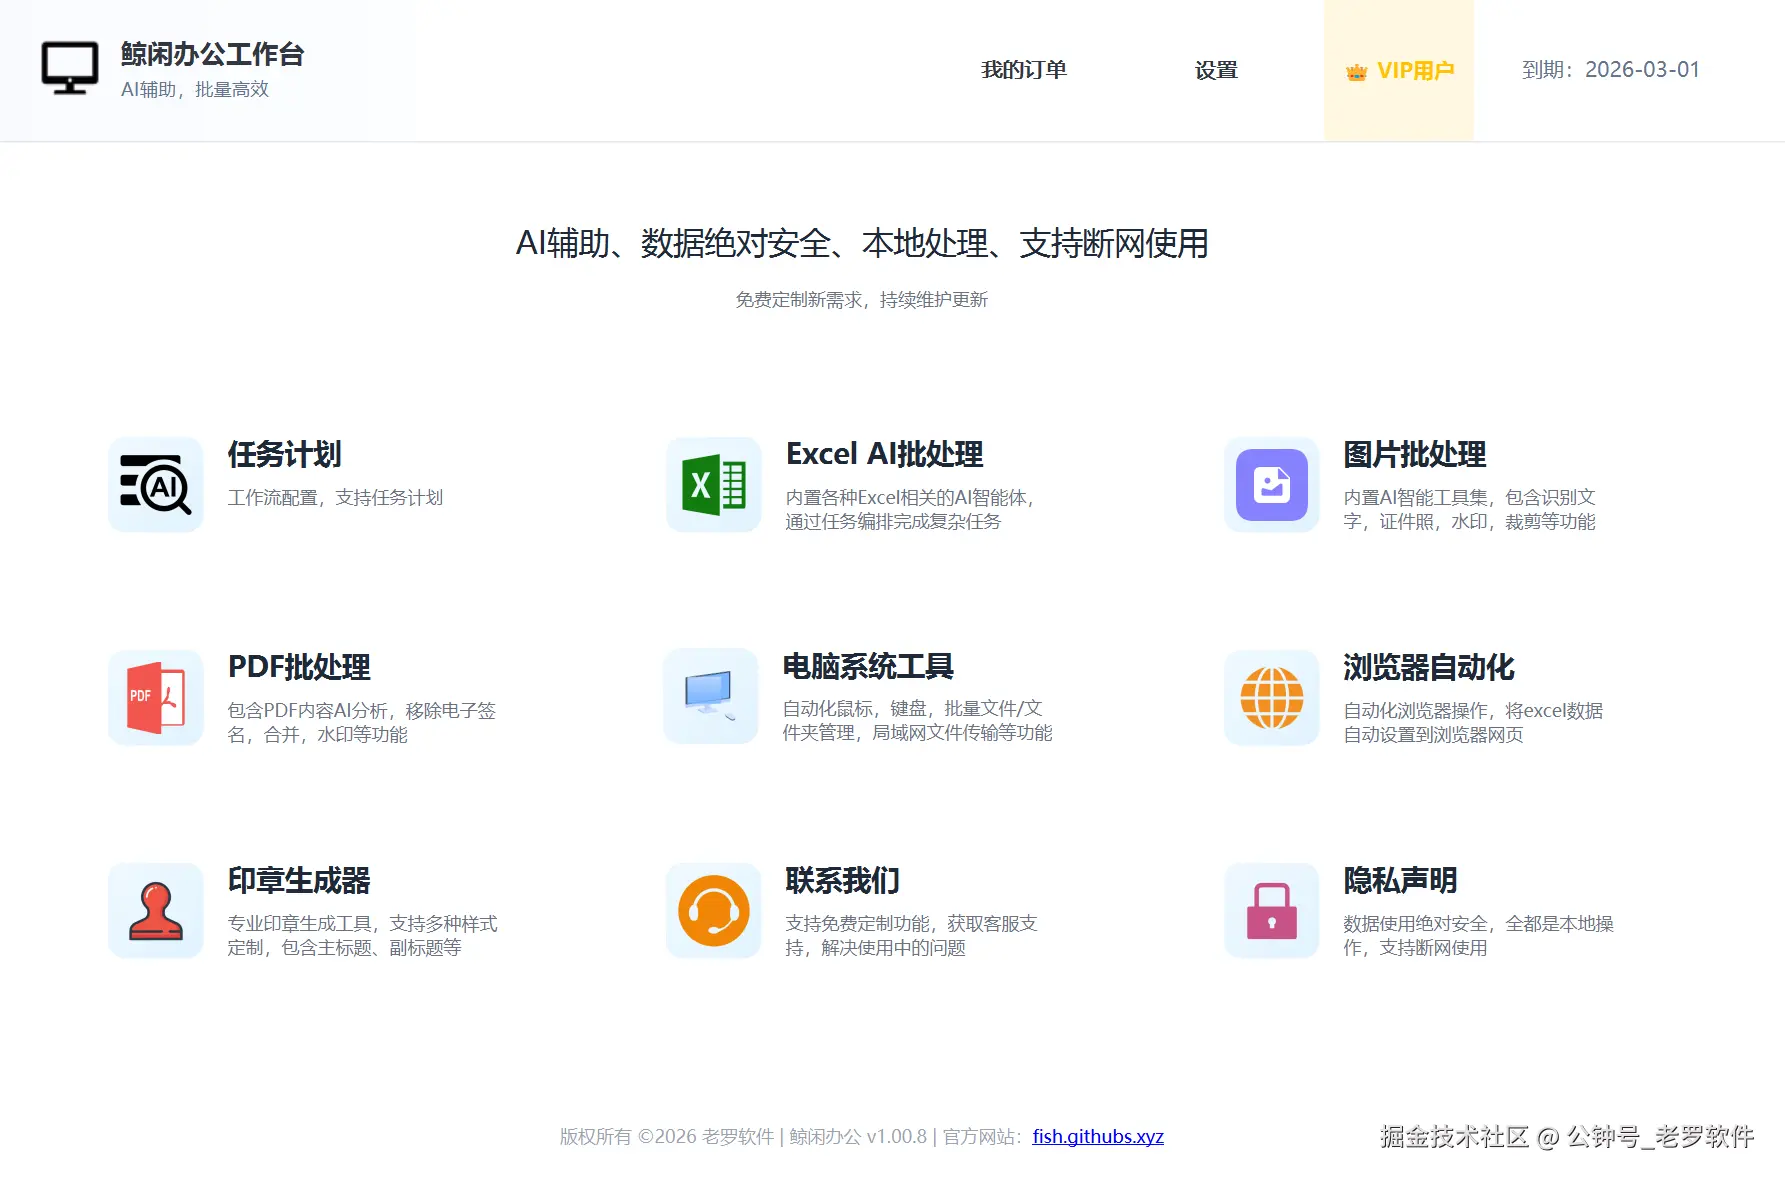Click the 版权所有 ©2026 老罗软件 footer text

(667, 1136)
